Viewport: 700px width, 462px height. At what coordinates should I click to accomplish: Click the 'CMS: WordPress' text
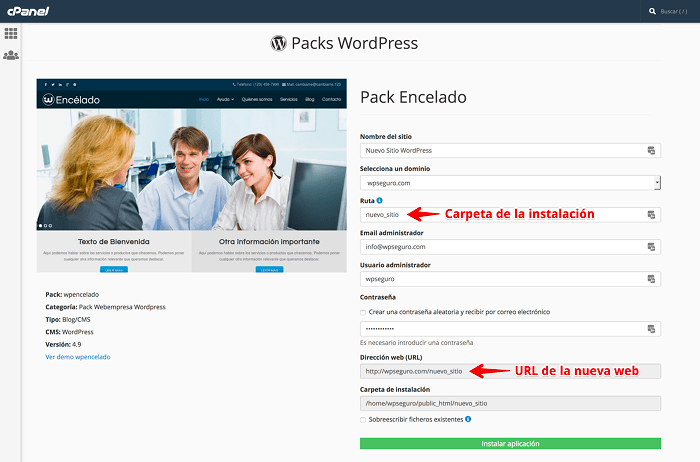[x=69, y=332]
